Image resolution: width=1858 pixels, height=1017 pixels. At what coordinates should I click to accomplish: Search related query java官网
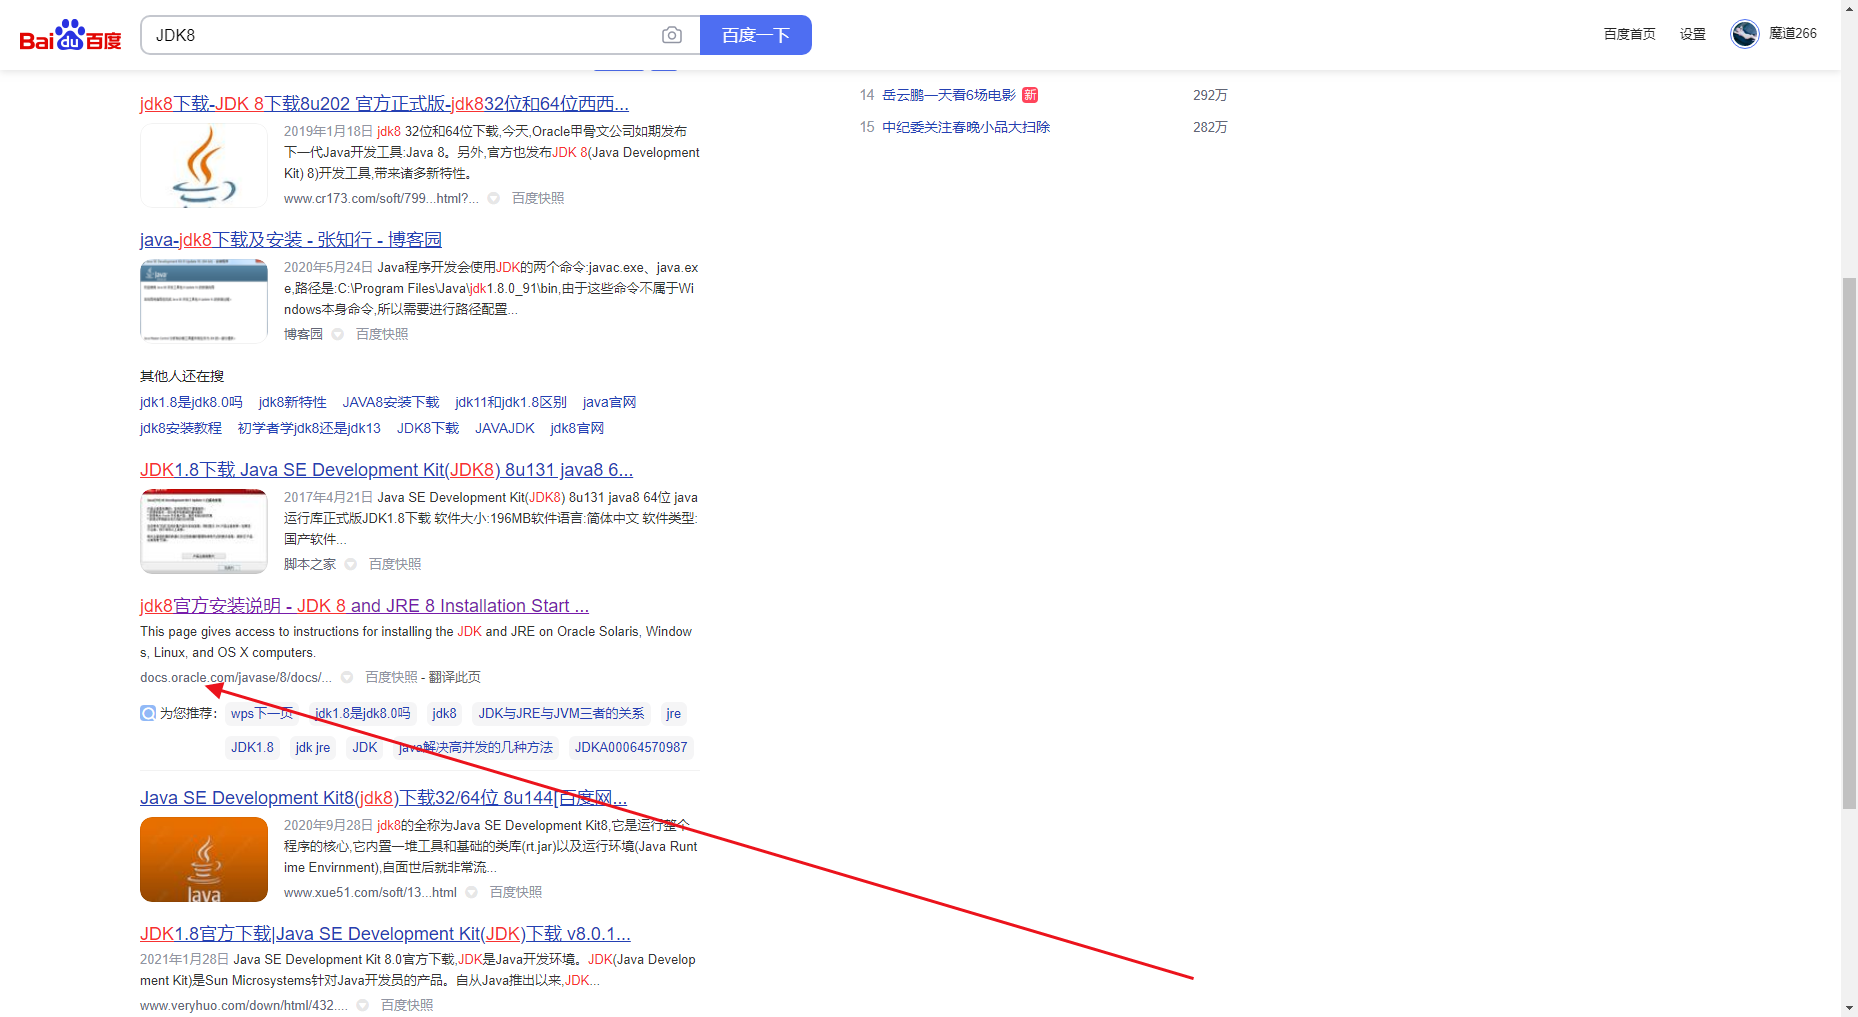[609, 402]
